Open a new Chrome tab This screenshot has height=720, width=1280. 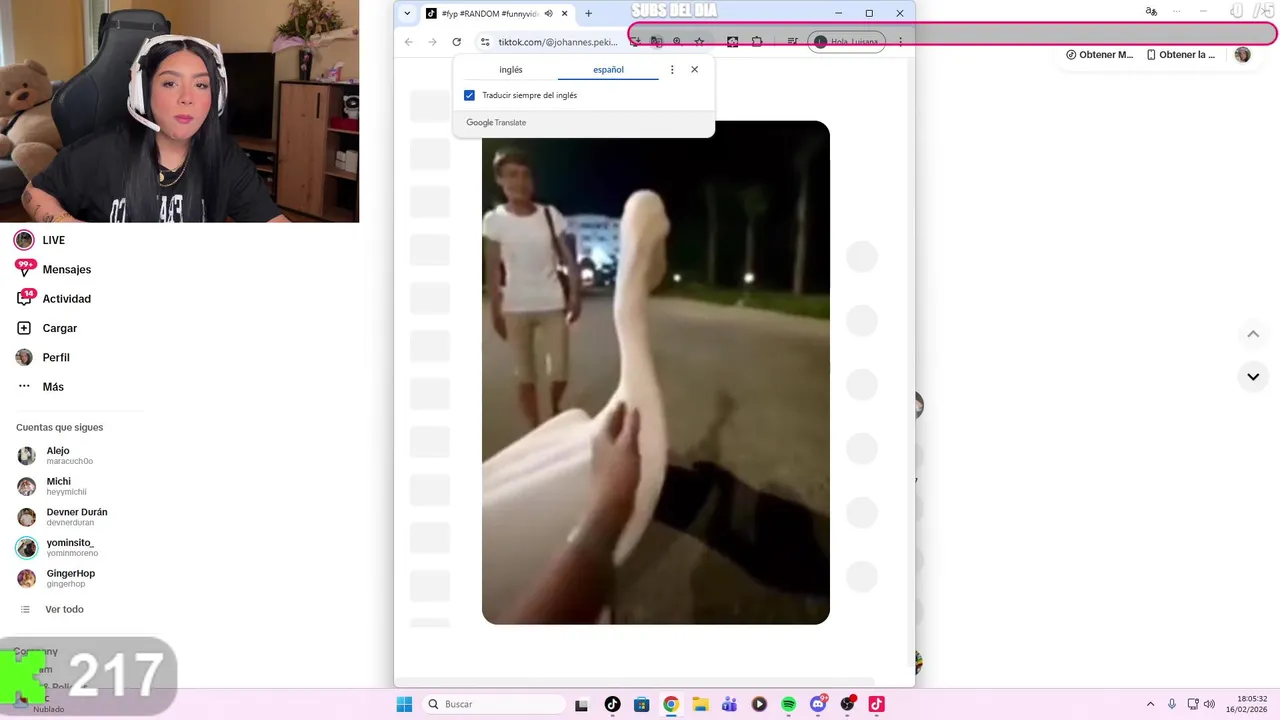click(588, 13)
